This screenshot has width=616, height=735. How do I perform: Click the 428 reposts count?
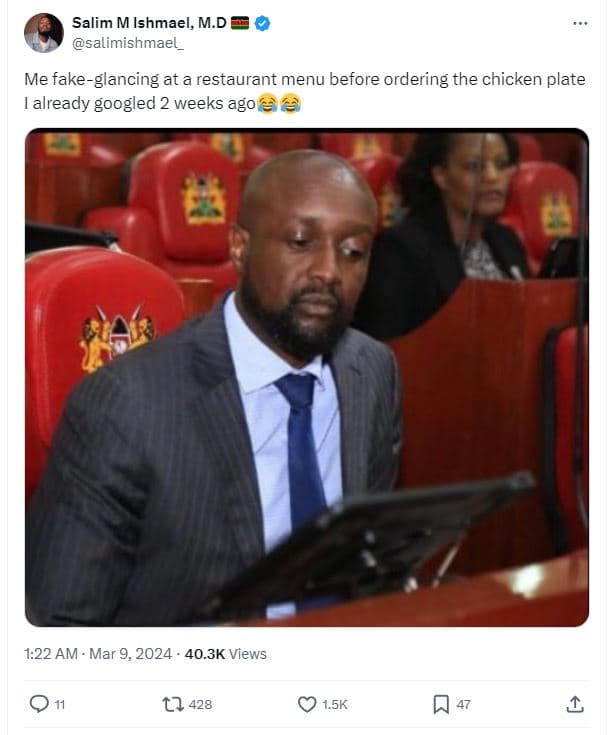click(x=200, y=704)
